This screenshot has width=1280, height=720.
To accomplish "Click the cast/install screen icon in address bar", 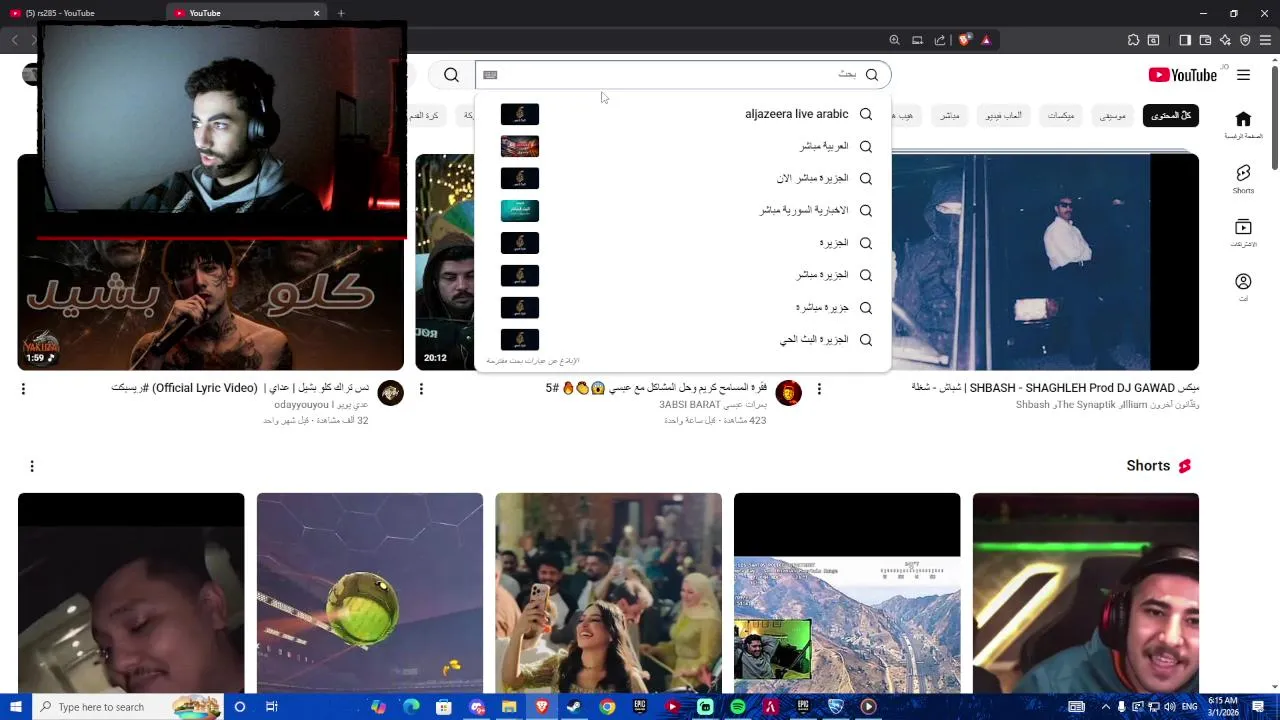I will [917, 40].
